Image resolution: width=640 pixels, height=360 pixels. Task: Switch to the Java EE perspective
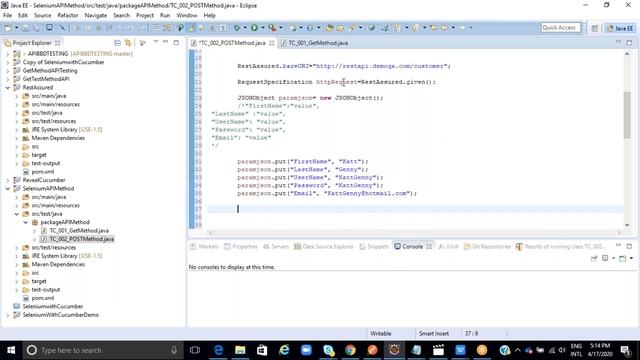(620, 28)
